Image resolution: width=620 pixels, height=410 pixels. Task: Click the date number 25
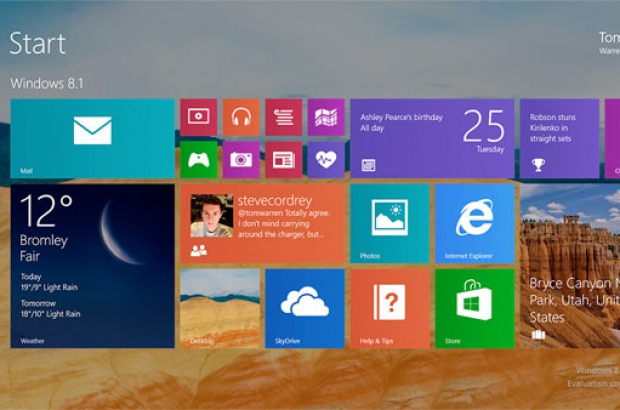[x=484, y=126]
